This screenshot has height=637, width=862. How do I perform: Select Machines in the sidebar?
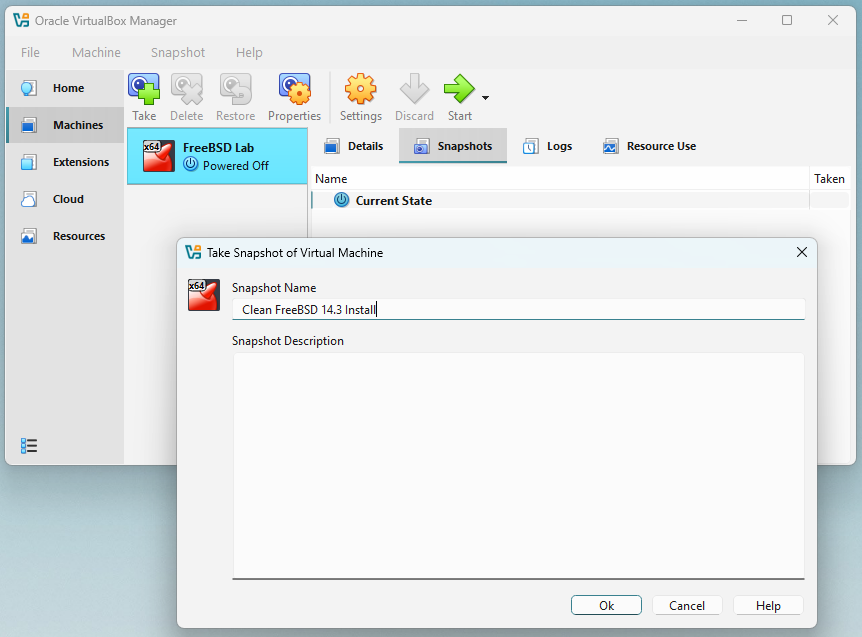pyautogui.click(x=65, y=125)
